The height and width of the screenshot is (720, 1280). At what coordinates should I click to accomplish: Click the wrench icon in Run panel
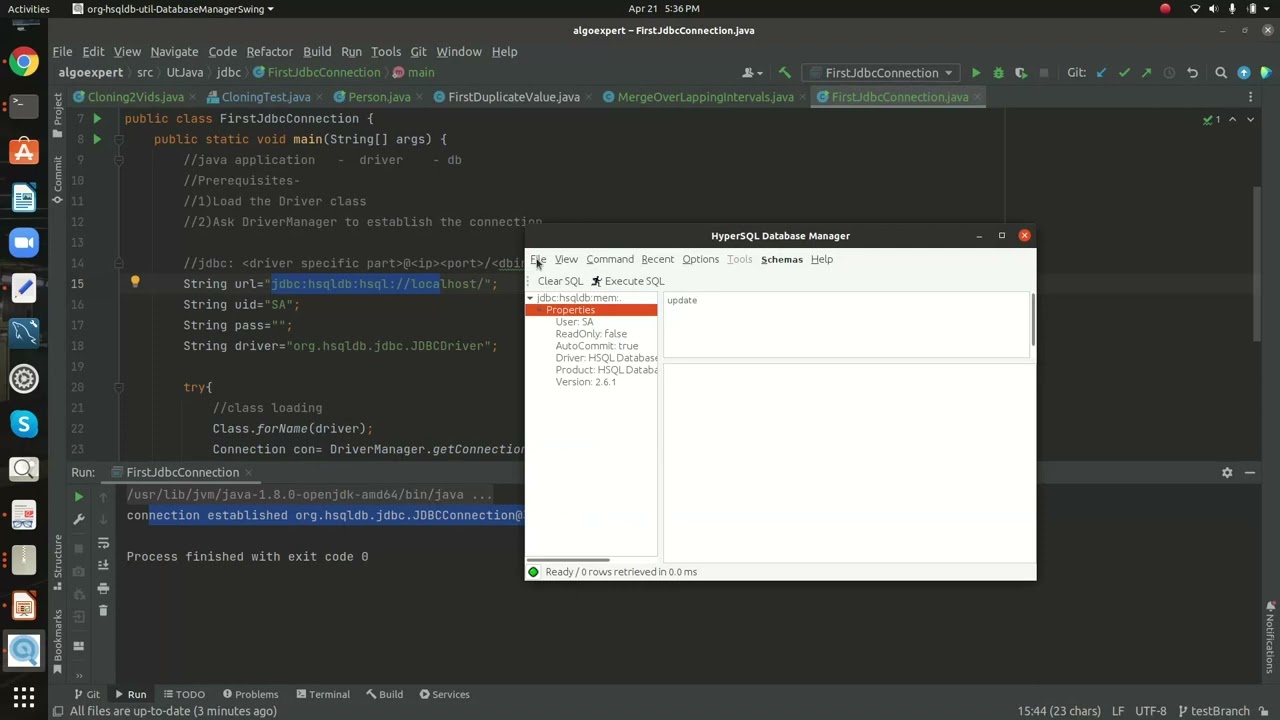(x=78, y=519)
